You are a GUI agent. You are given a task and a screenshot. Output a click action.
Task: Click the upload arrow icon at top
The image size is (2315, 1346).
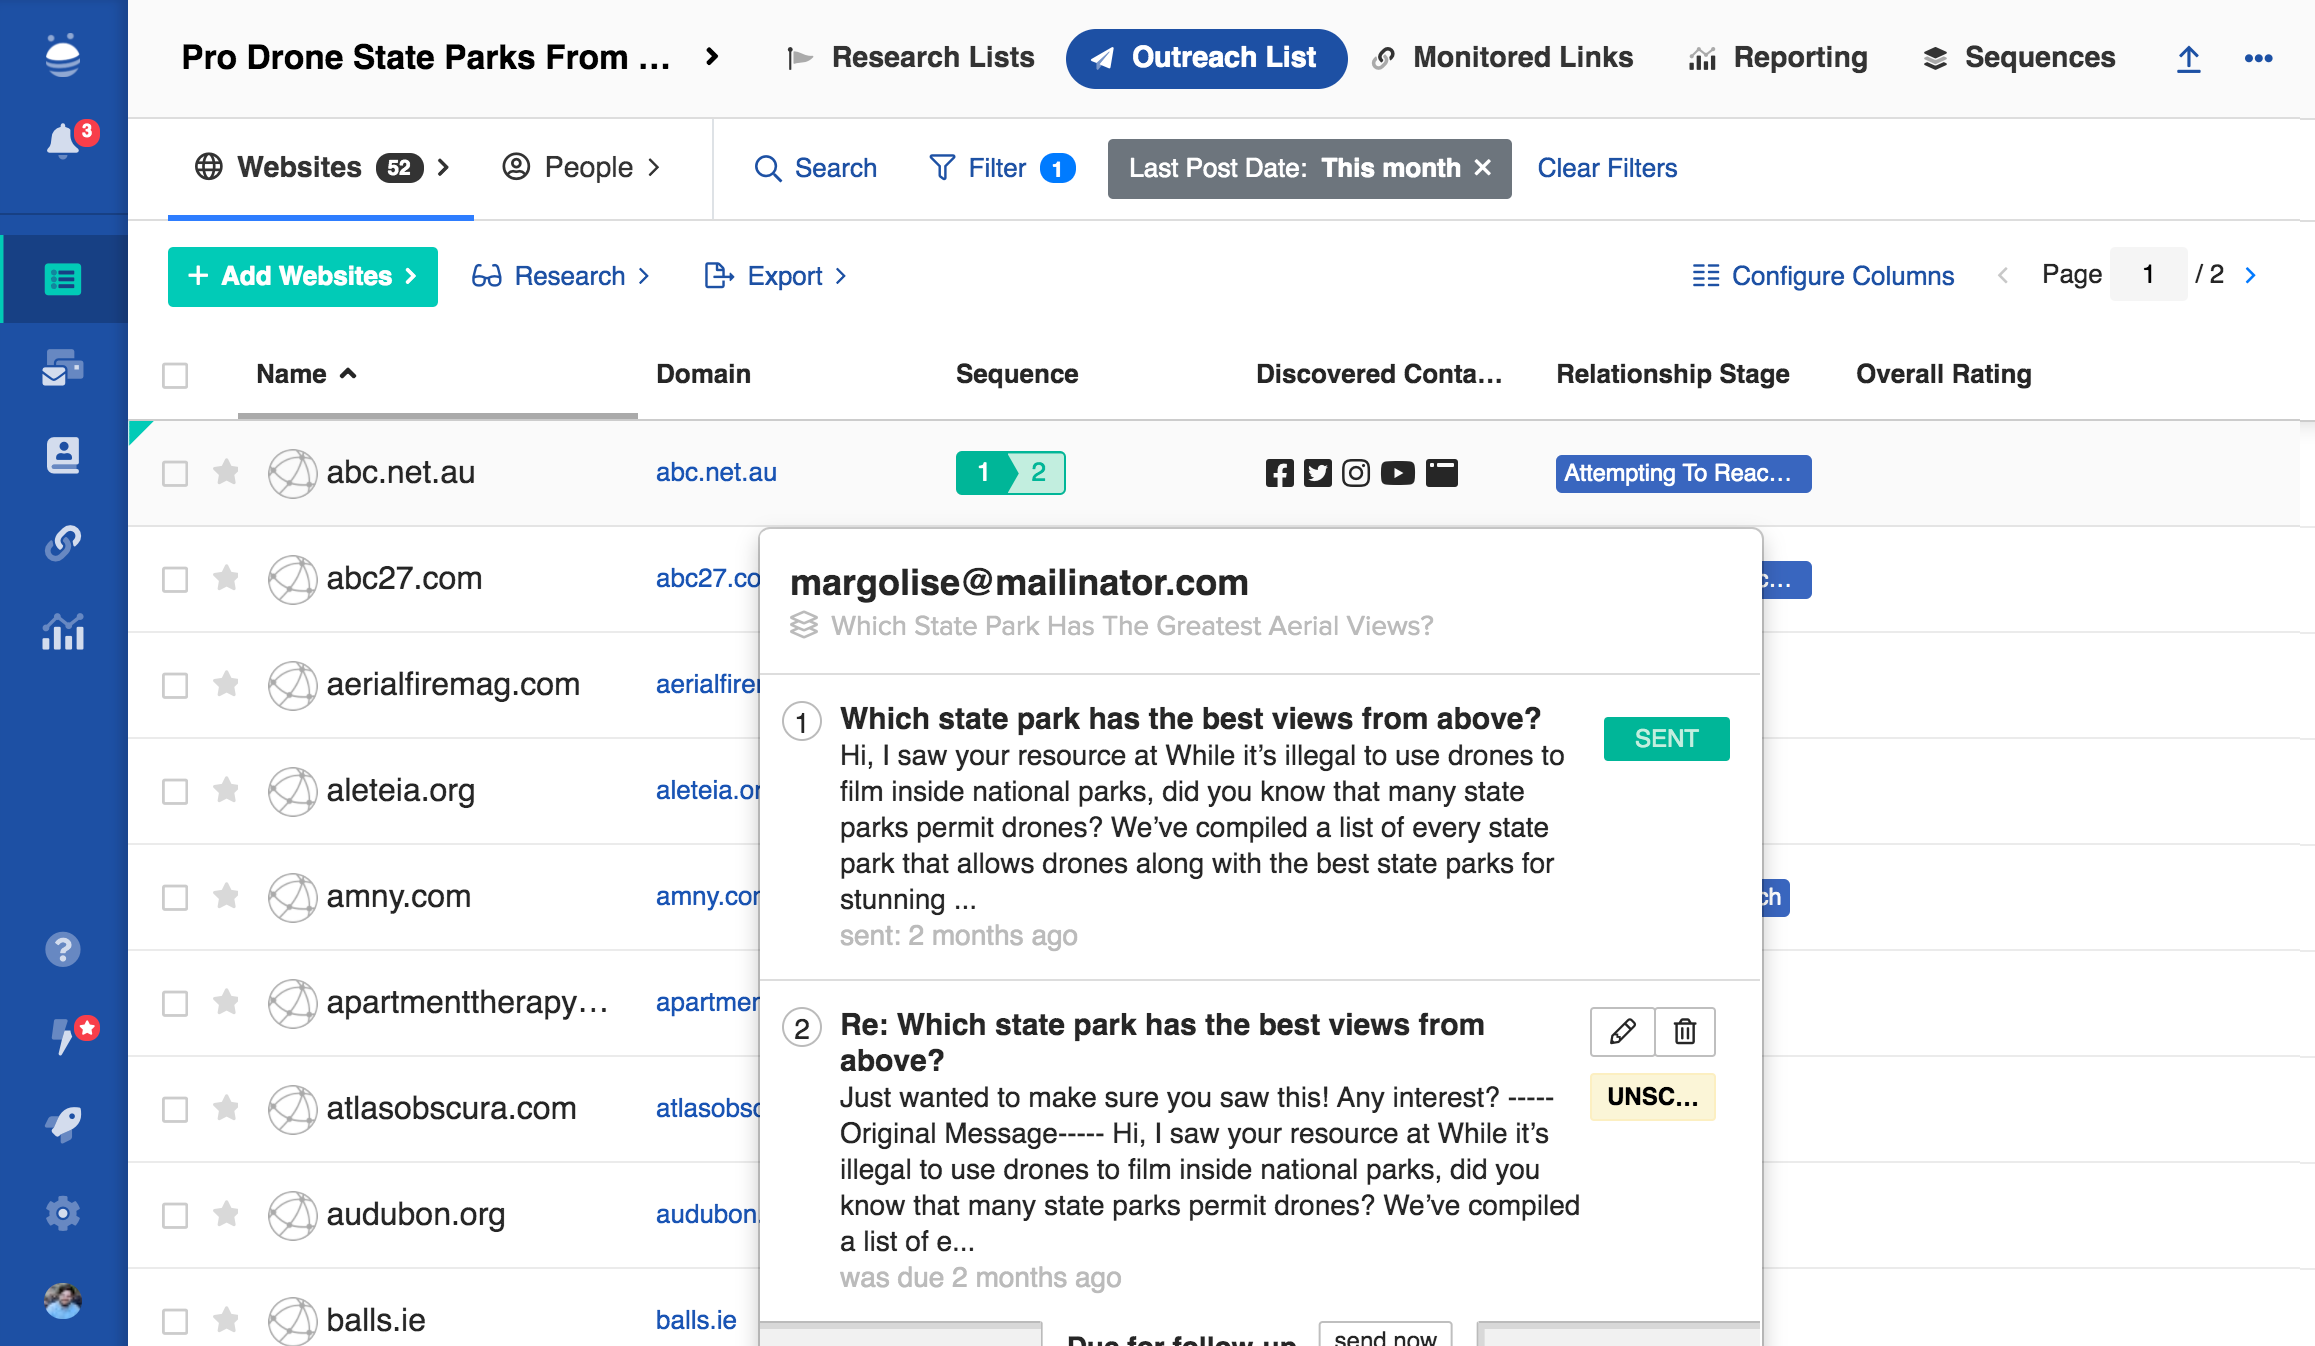coord(2188,59)
